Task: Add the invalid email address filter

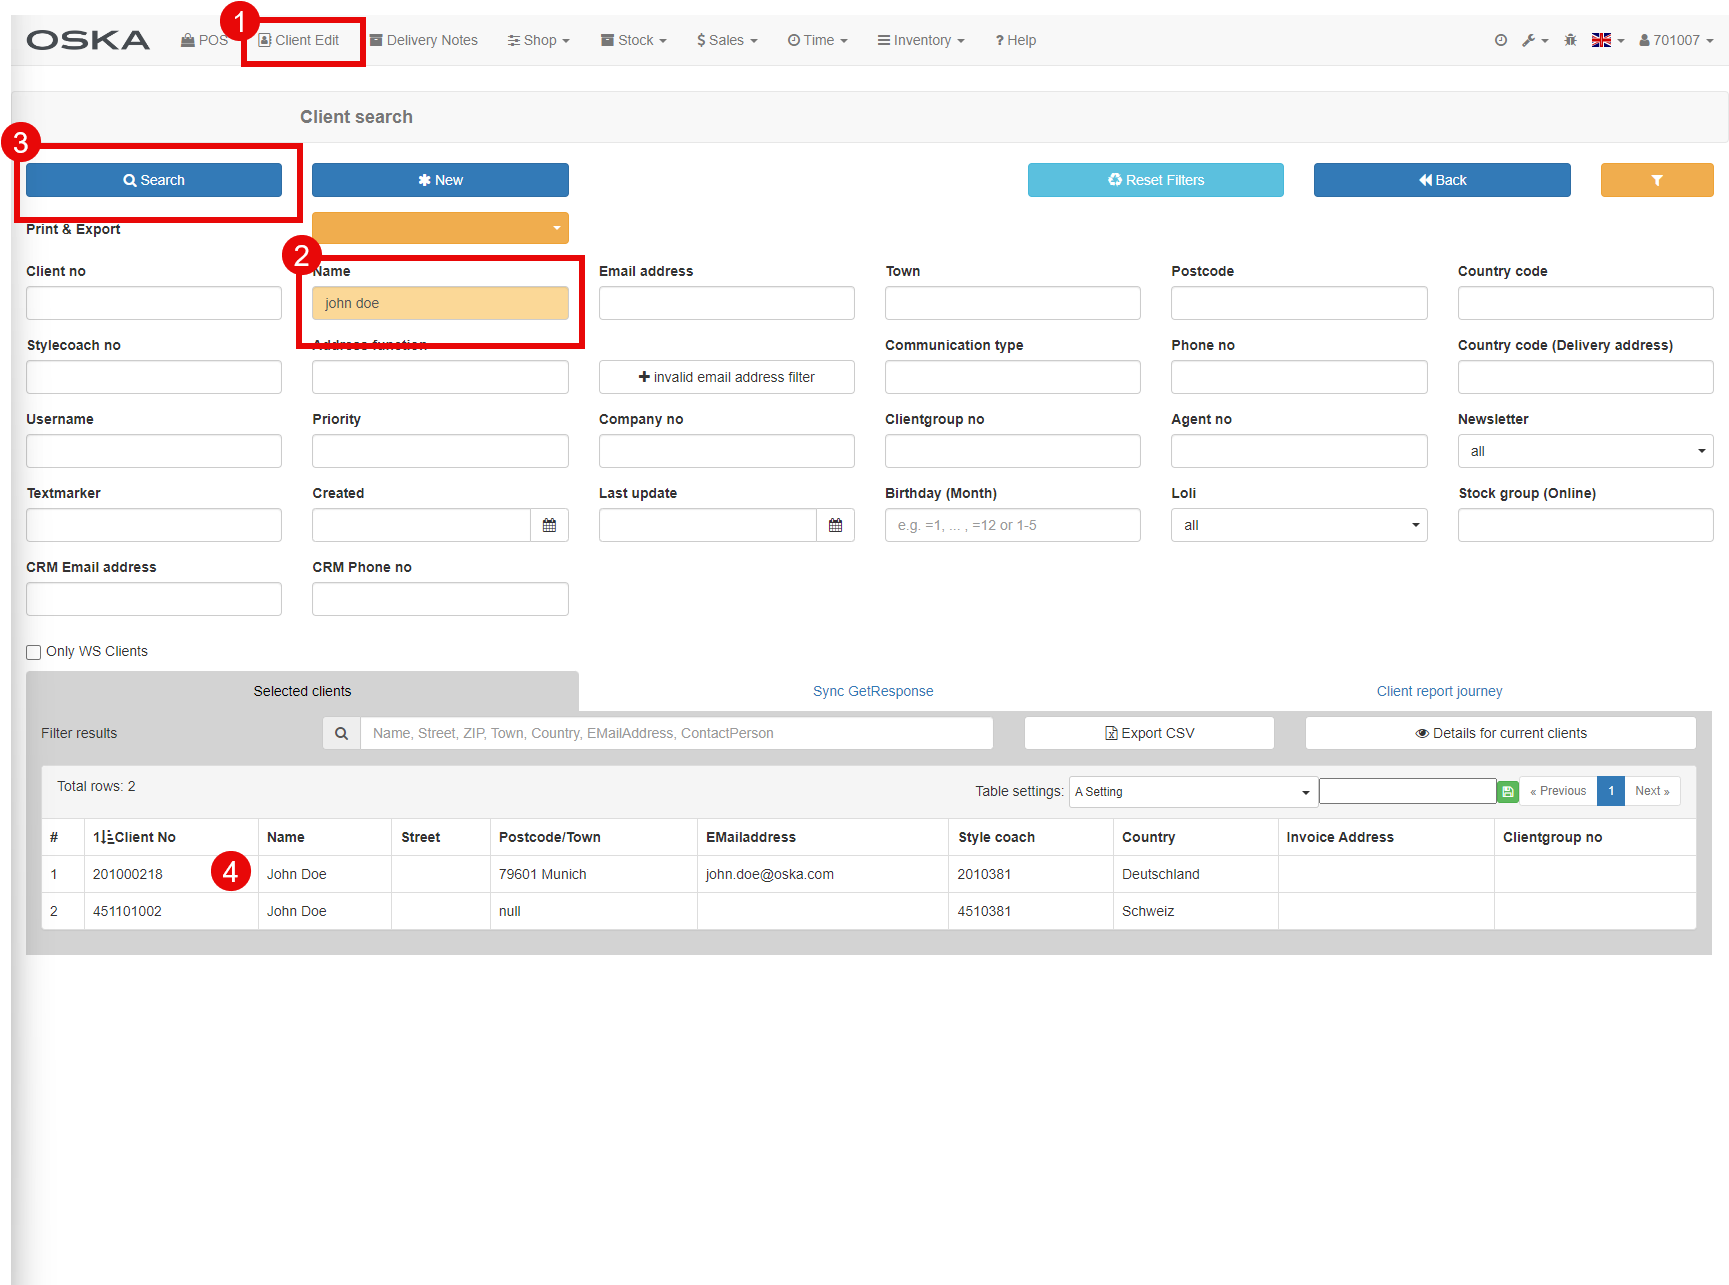Action: (727, 377)
